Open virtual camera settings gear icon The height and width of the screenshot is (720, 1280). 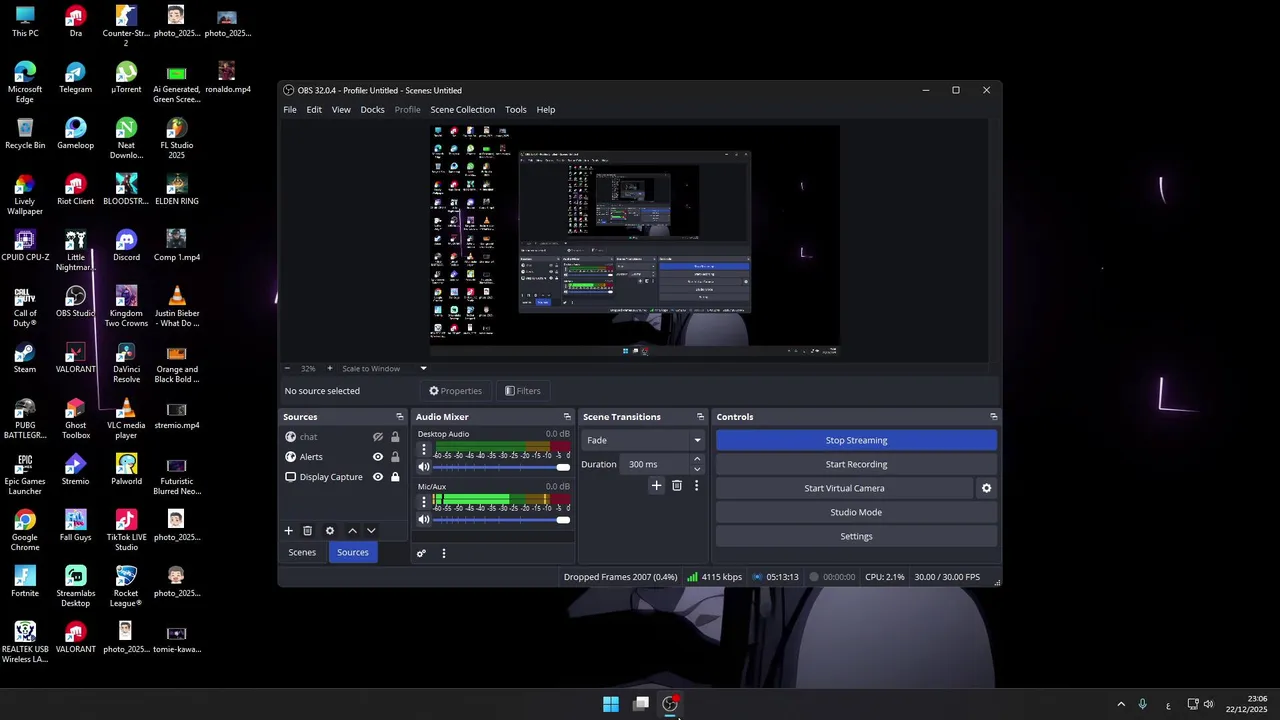(986, 488)
